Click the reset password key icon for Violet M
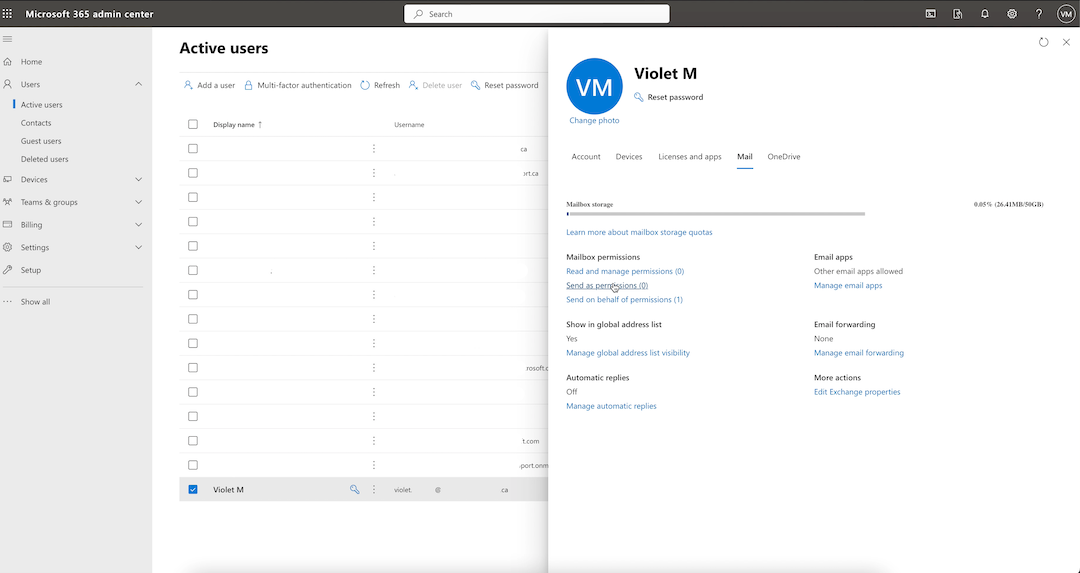Image resolution: width=1080 pixels, height=573 pixels. click(x=354, y=490)
